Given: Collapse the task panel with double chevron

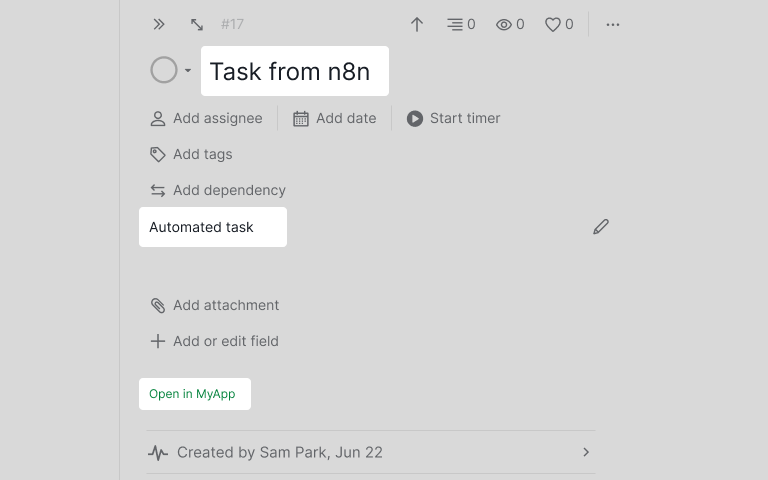Looking at the screenshot, I should coord(159,24).
